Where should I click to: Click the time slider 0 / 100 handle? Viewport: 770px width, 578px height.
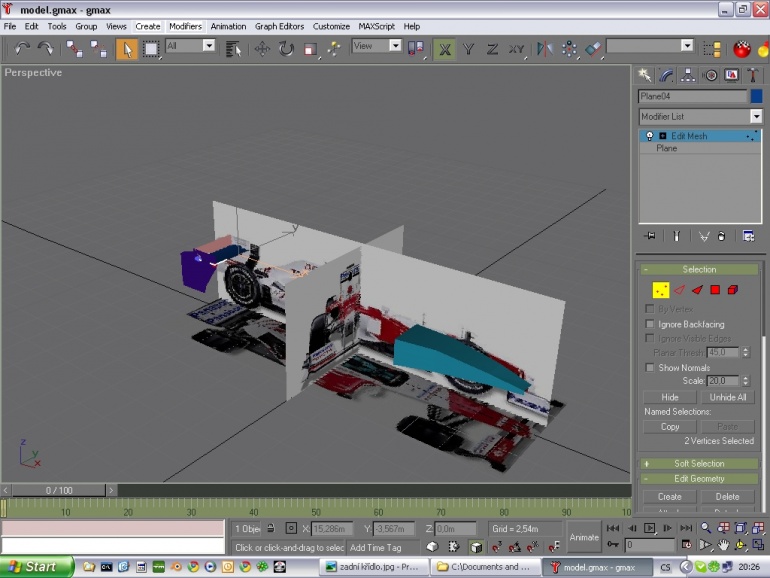click(x=59, y=490)
